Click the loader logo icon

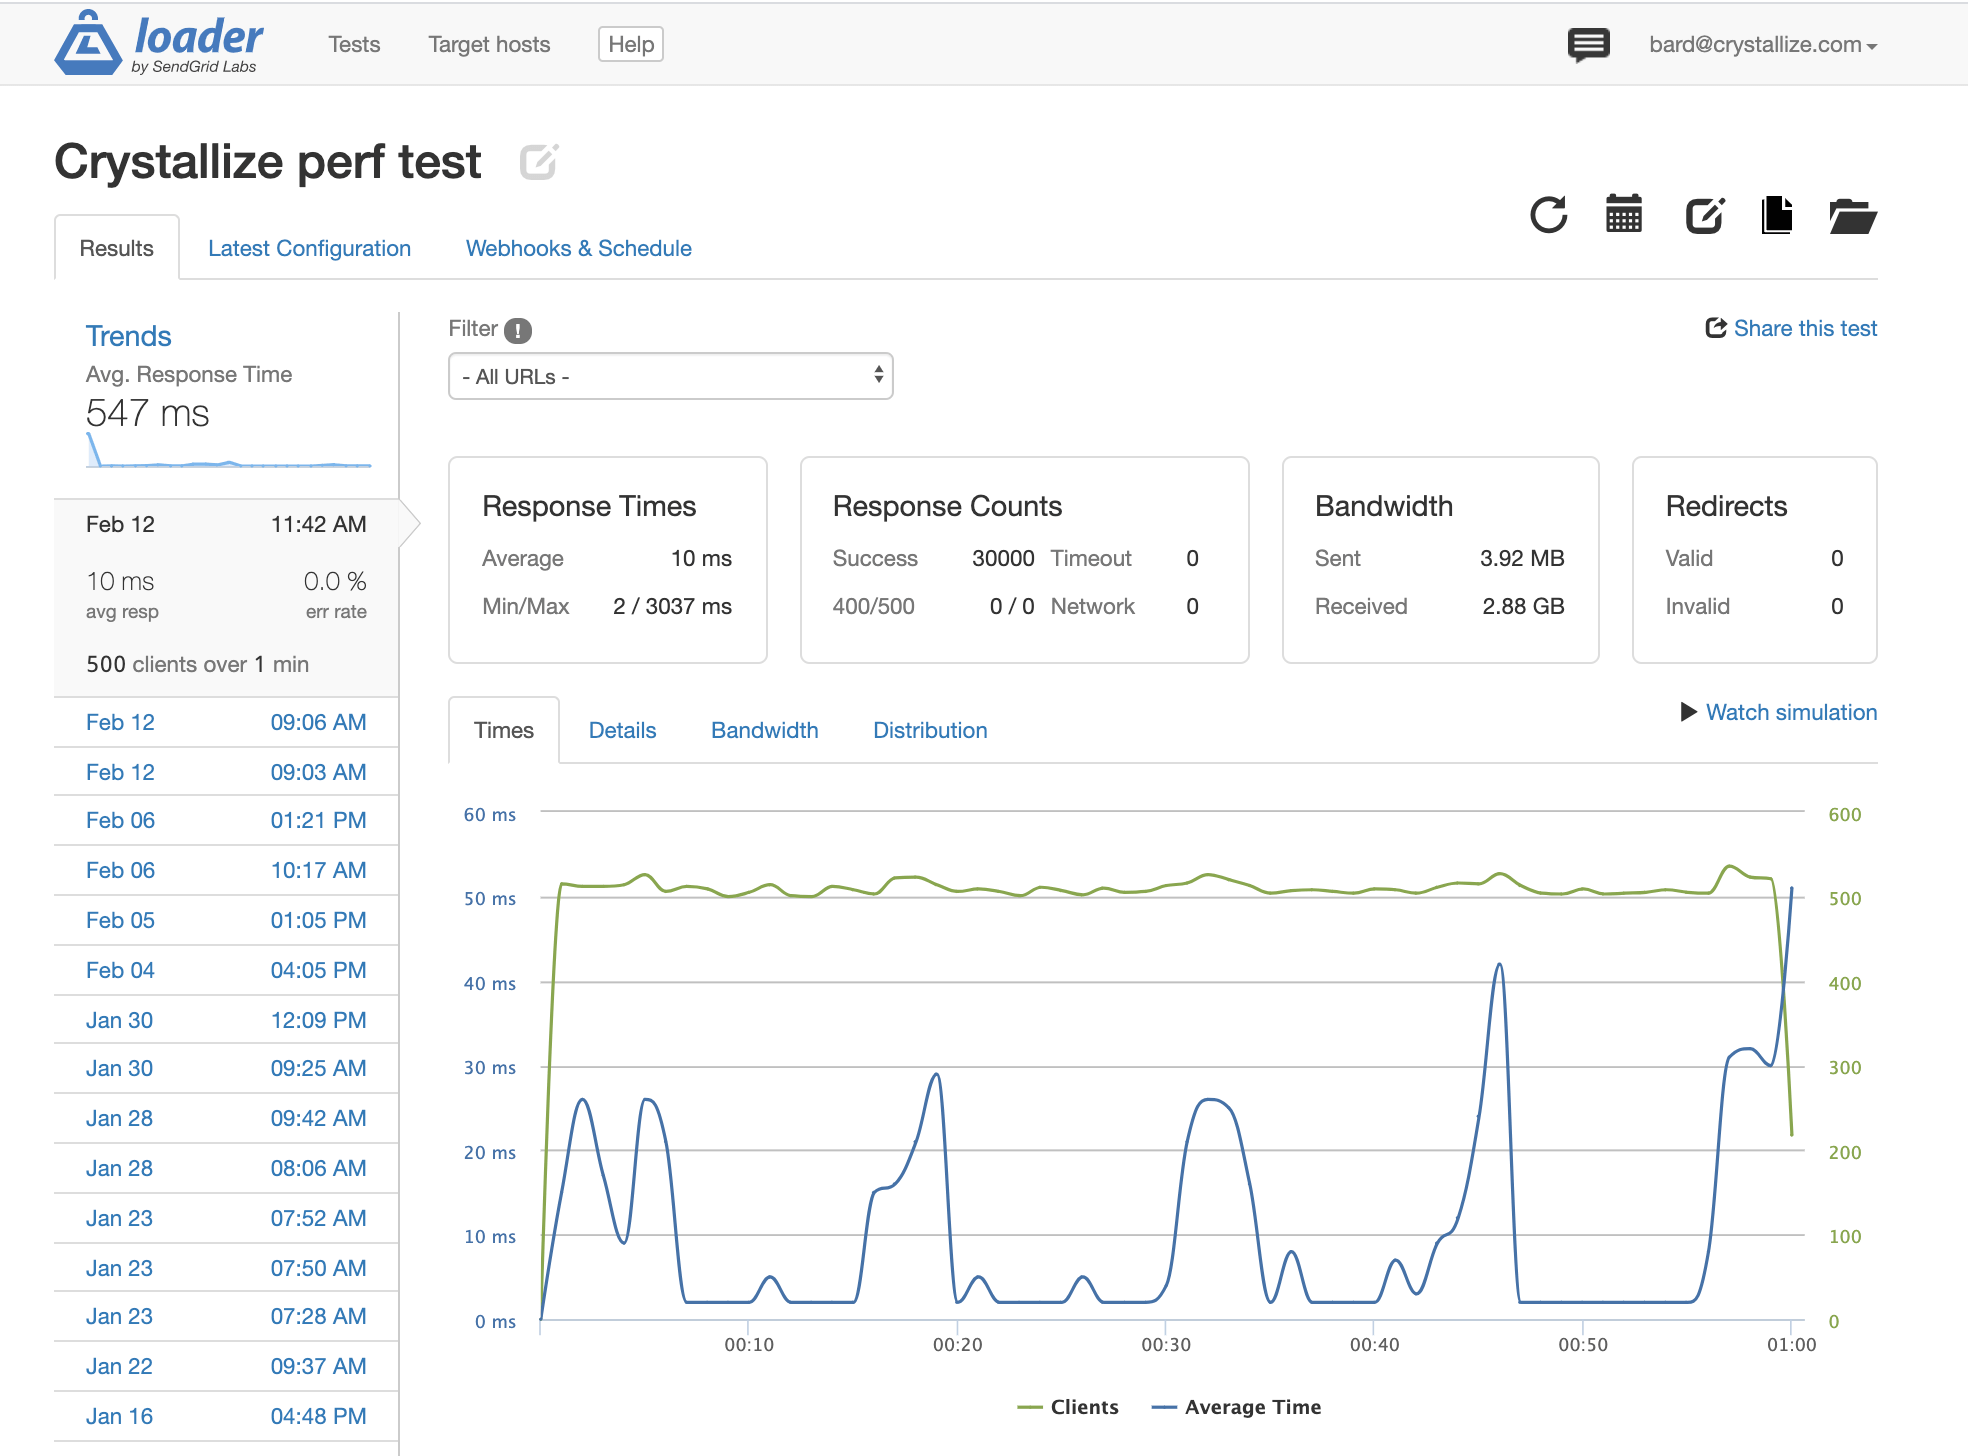(88, 44)
